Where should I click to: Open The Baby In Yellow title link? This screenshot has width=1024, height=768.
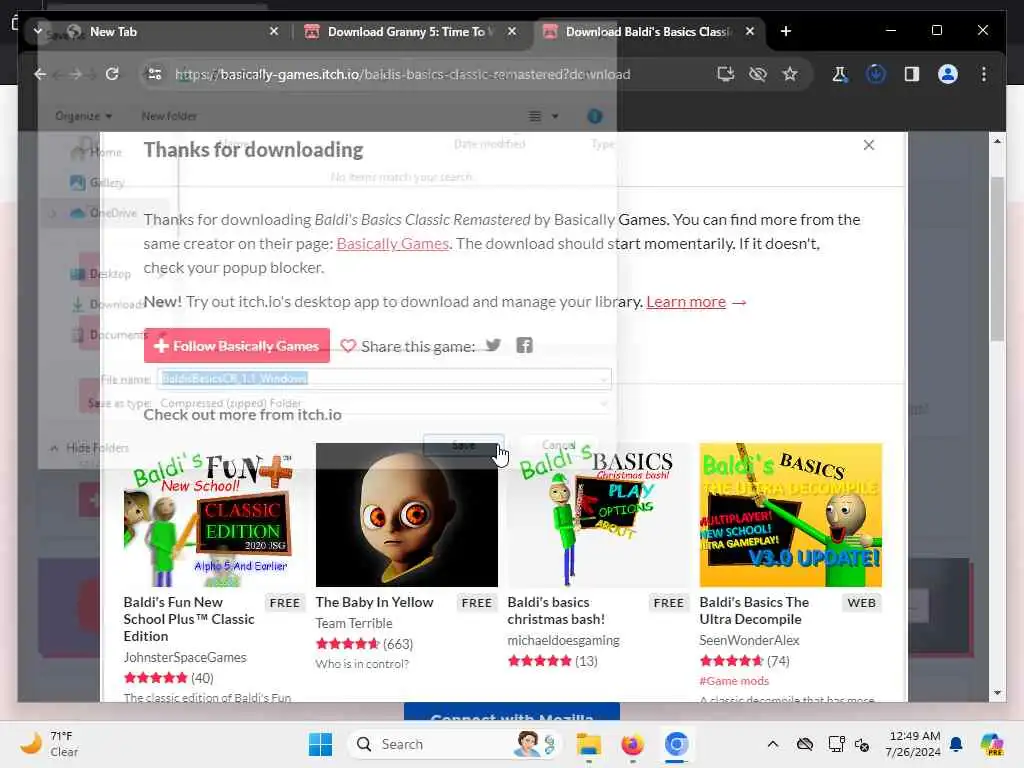coord(374,602)
